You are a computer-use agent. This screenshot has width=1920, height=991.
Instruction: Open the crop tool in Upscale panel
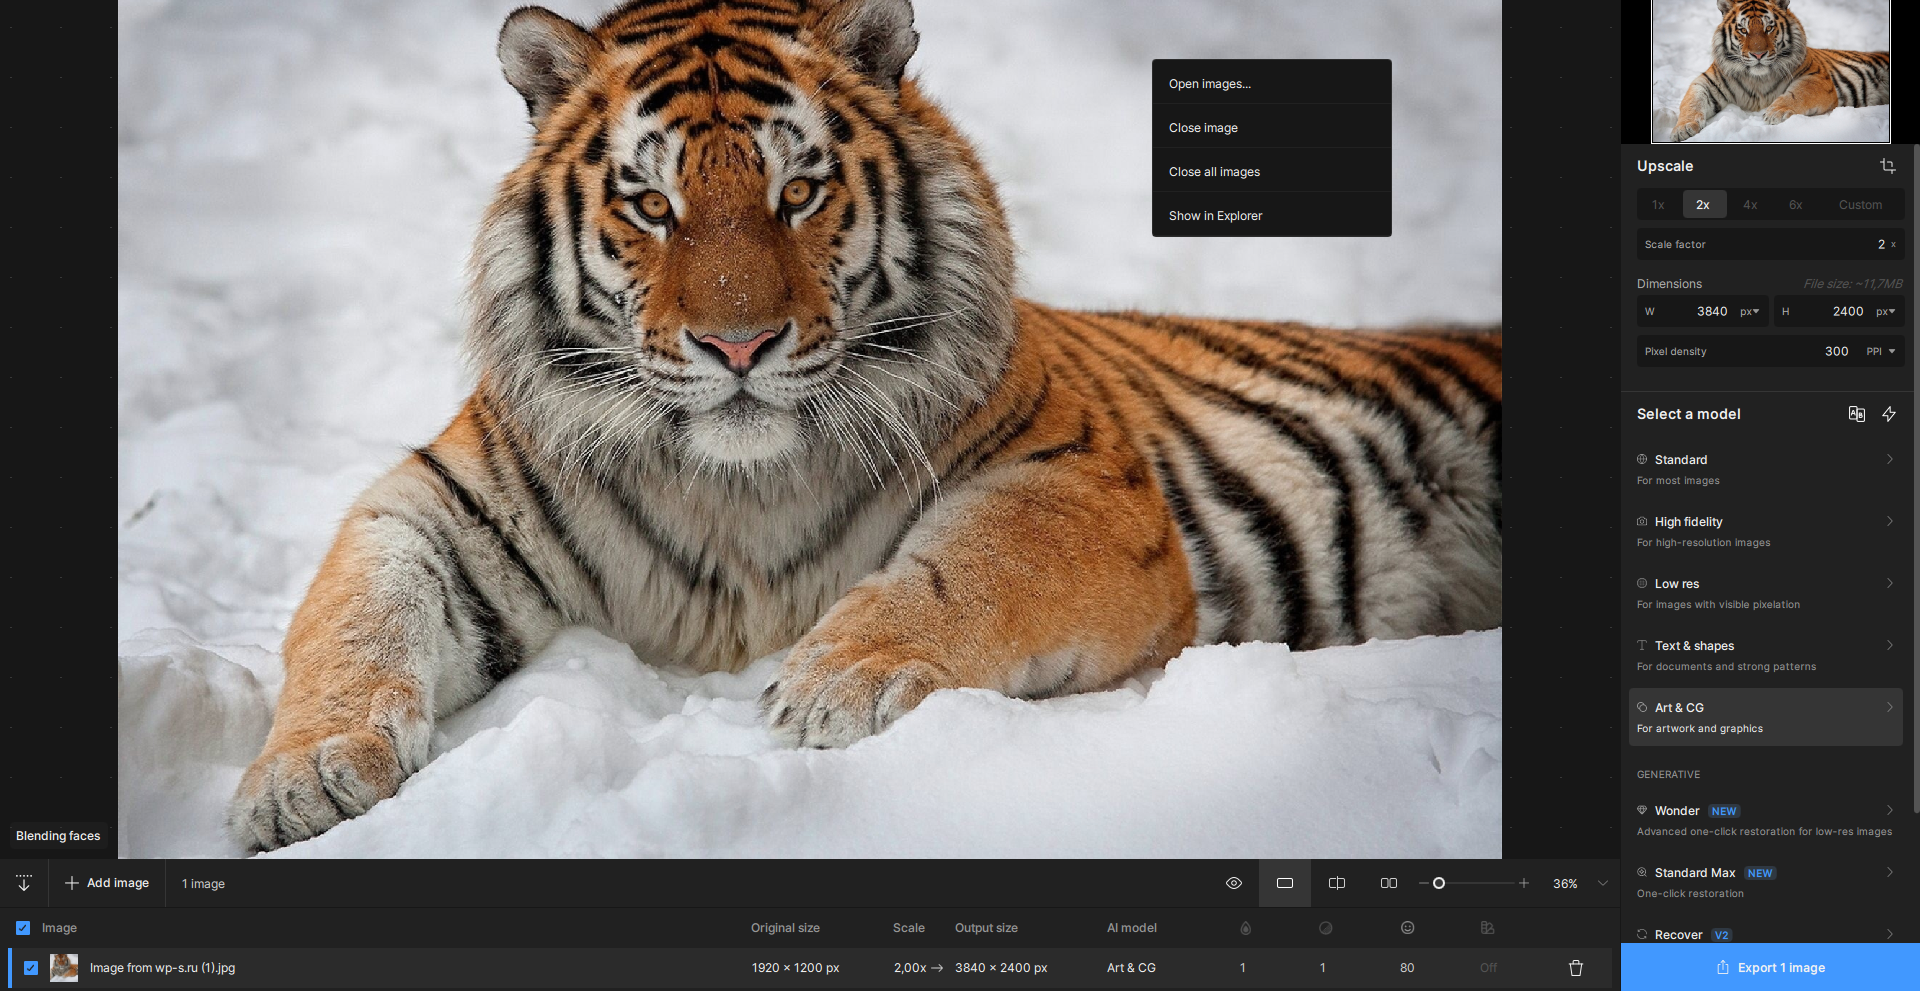tap(1887, 166)
